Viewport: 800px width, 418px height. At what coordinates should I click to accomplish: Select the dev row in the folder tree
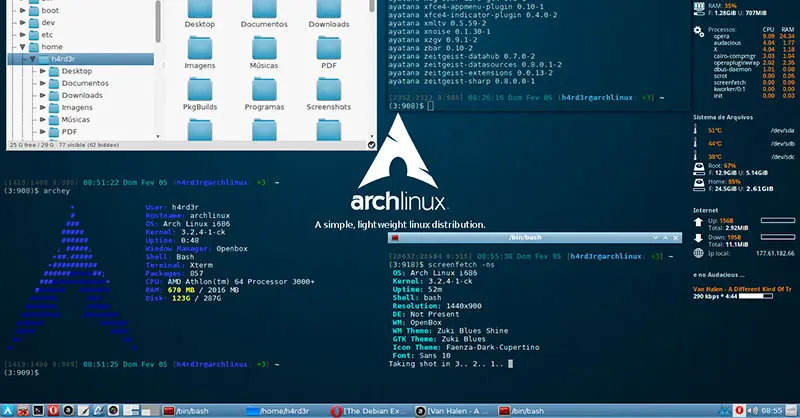tap(81, 22)
